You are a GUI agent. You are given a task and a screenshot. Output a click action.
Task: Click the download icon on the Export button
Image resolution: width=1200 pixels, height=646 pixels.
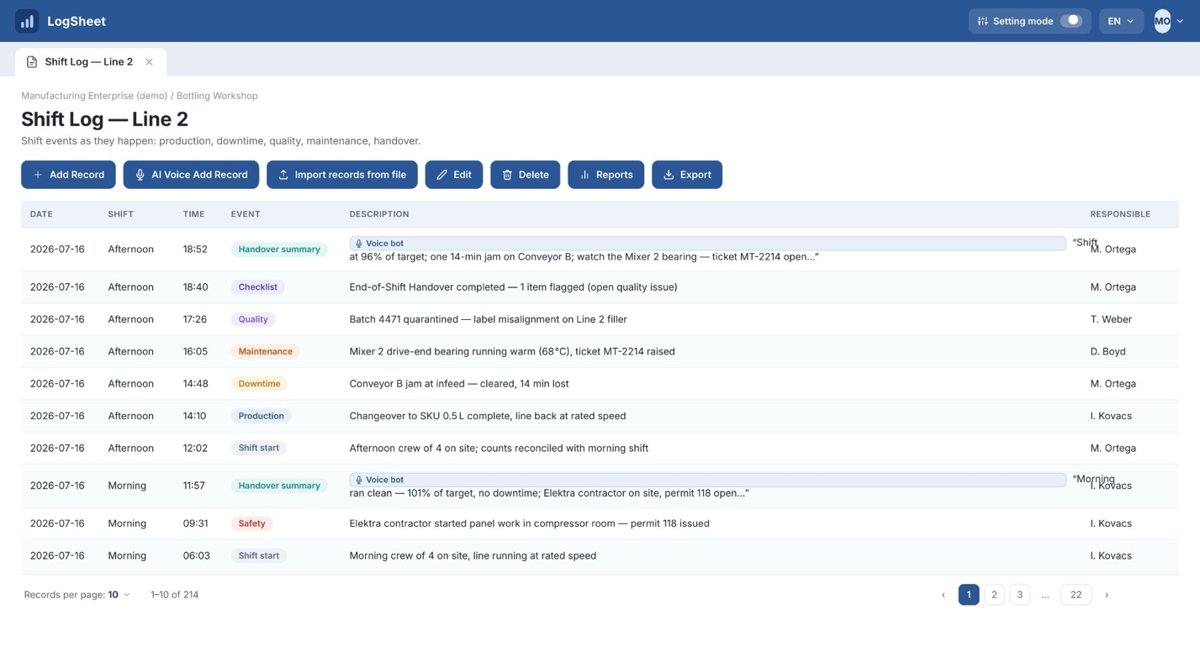pyautogui.click(x=669, y=175)
